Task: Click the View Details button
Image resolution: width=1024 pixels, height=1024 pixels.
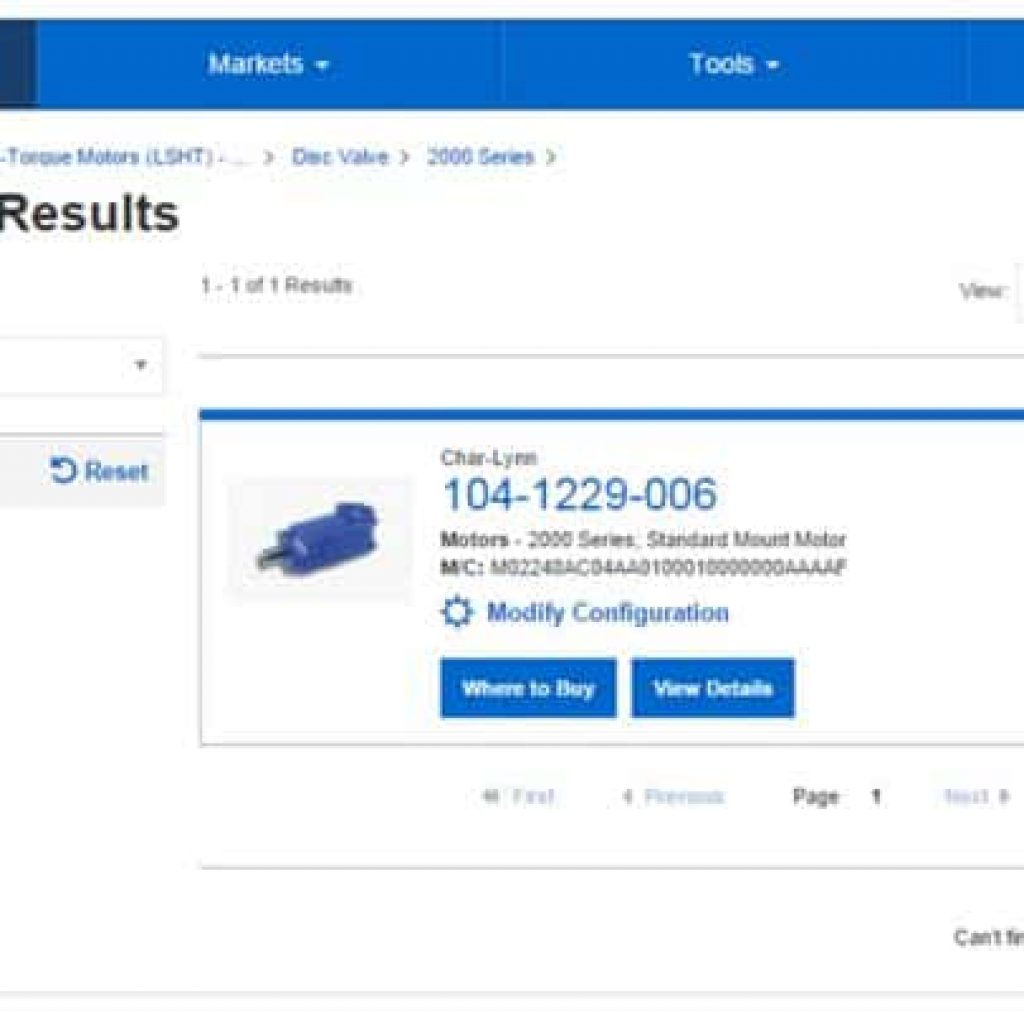Action: [x=712, y=687]
